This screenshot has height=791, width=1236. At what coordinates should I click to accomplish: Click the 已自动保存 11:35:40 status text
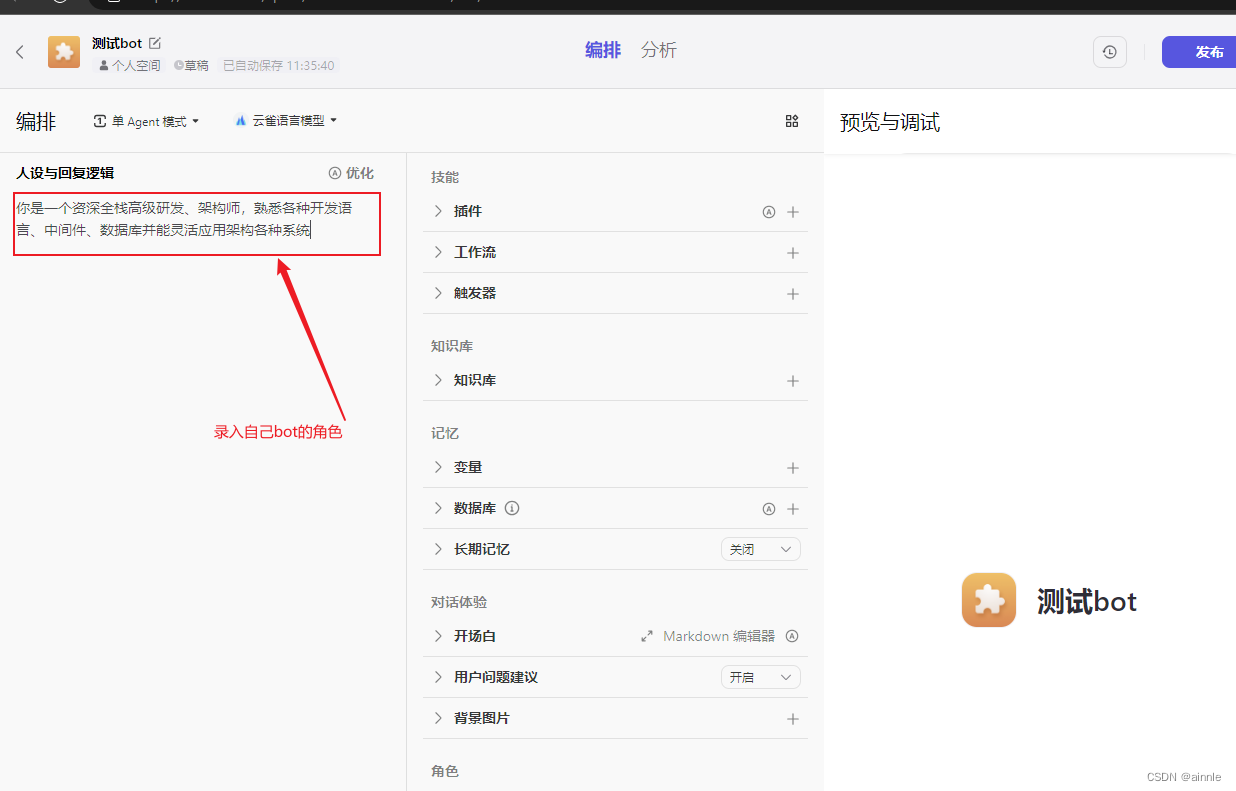278,65
